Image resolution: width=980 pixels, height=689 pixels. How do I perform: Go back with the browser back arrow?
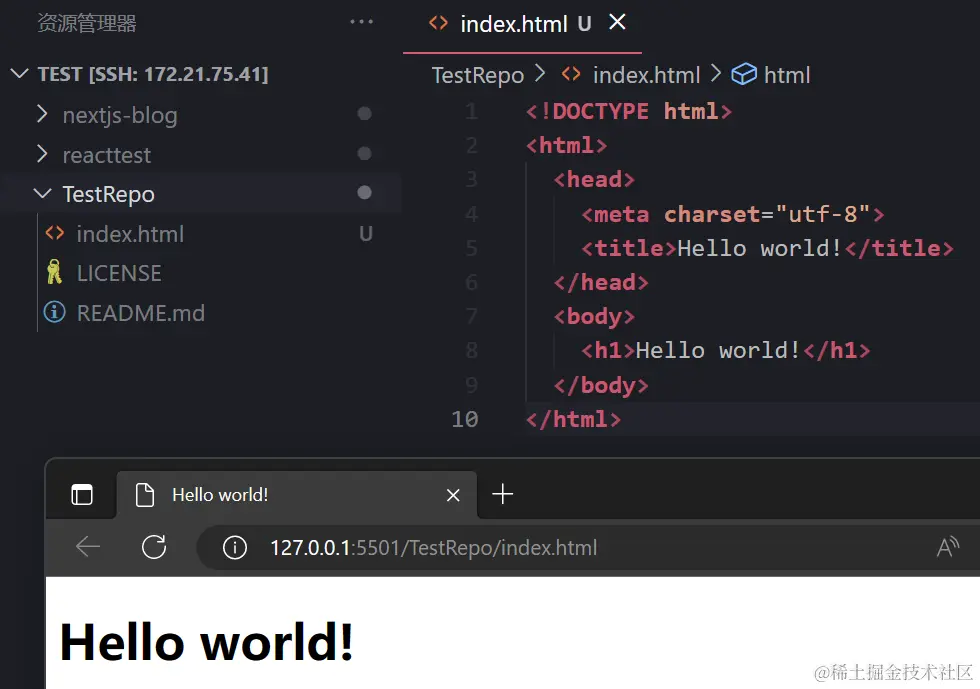tap(88, 547)
